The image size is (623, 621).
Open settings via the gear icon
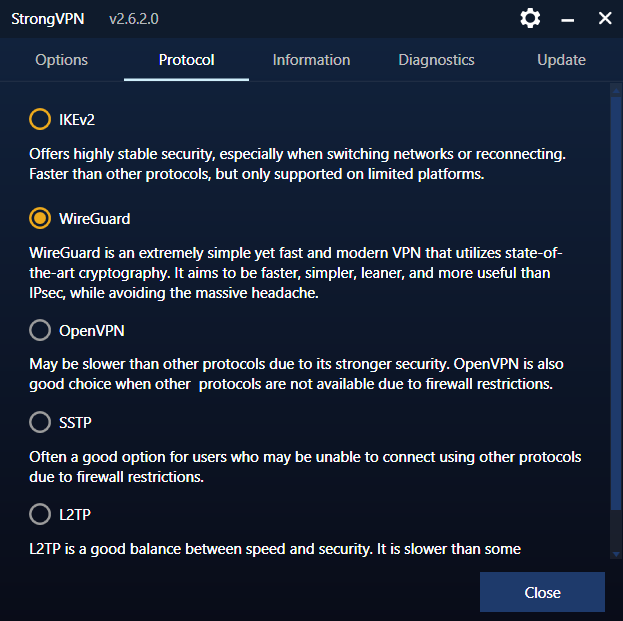pyautogui.click(x=530, y=18)
